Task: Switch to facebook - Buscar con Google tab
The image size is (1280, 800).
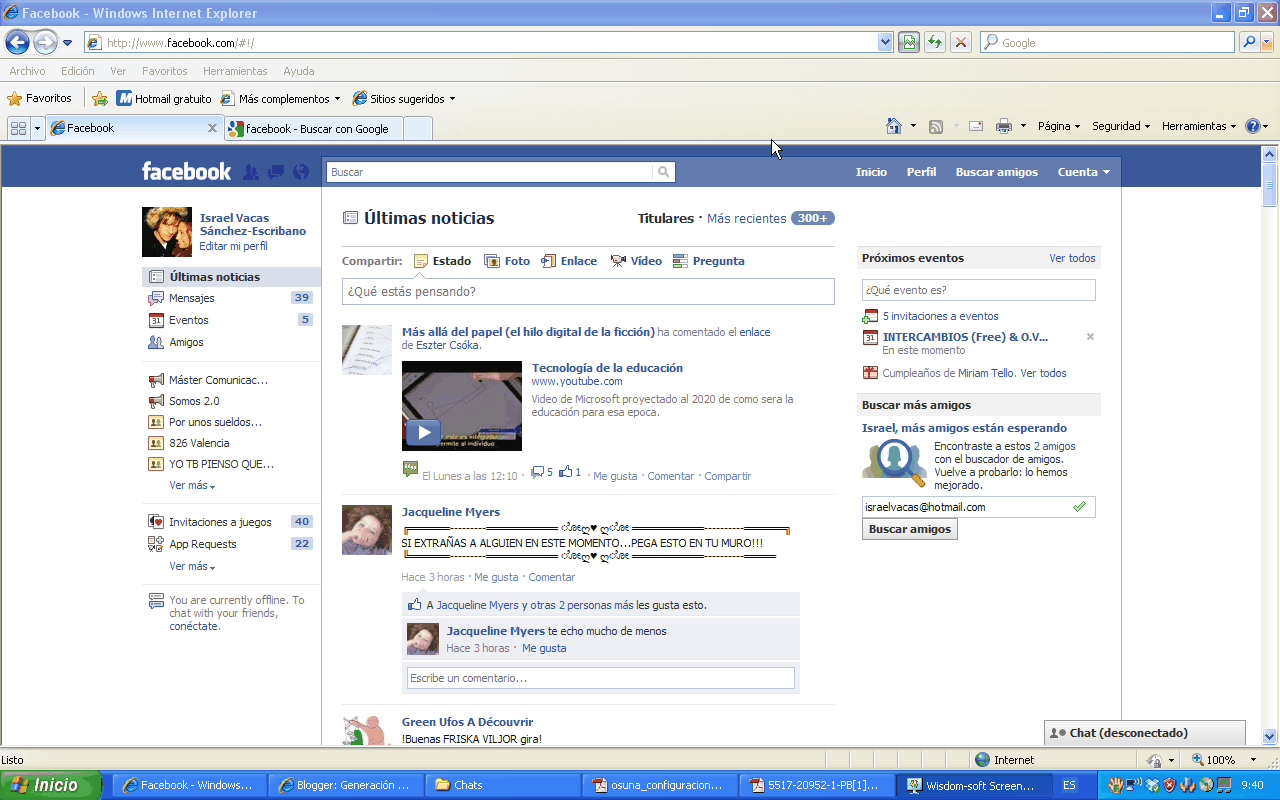Action: click(315, 128)
